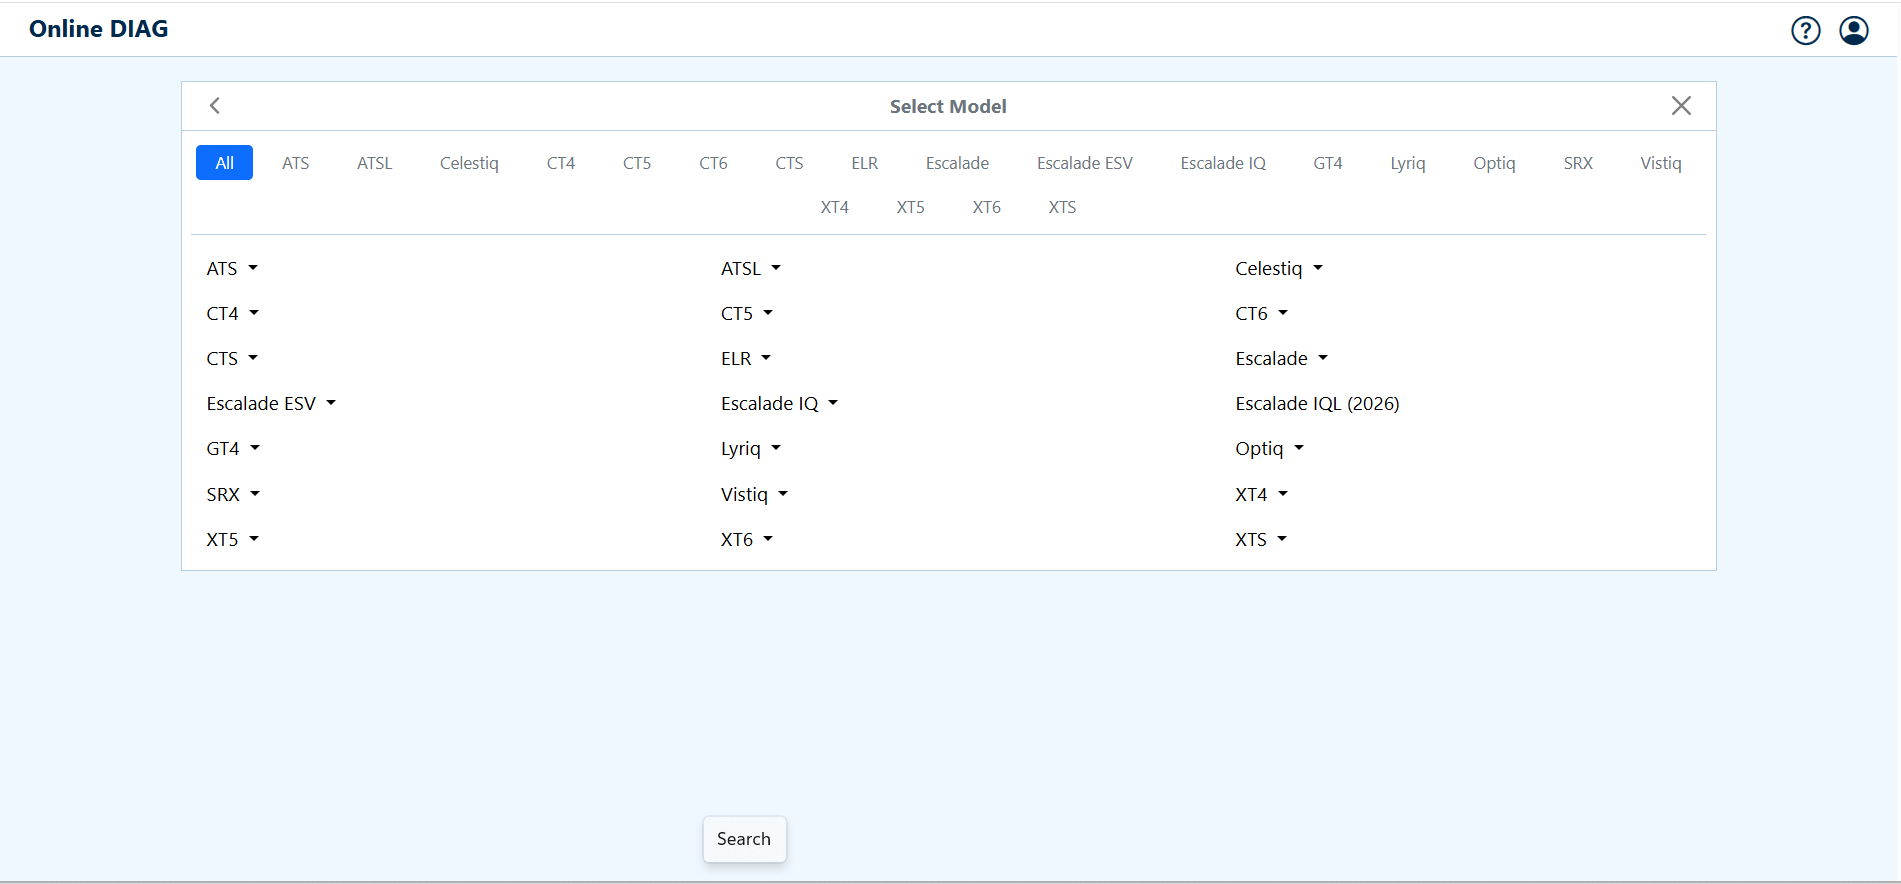Expand the XT4 model dropdown in list
Image resolution: width=1901 pixels, height=884 pixels.
(1261, 494)
